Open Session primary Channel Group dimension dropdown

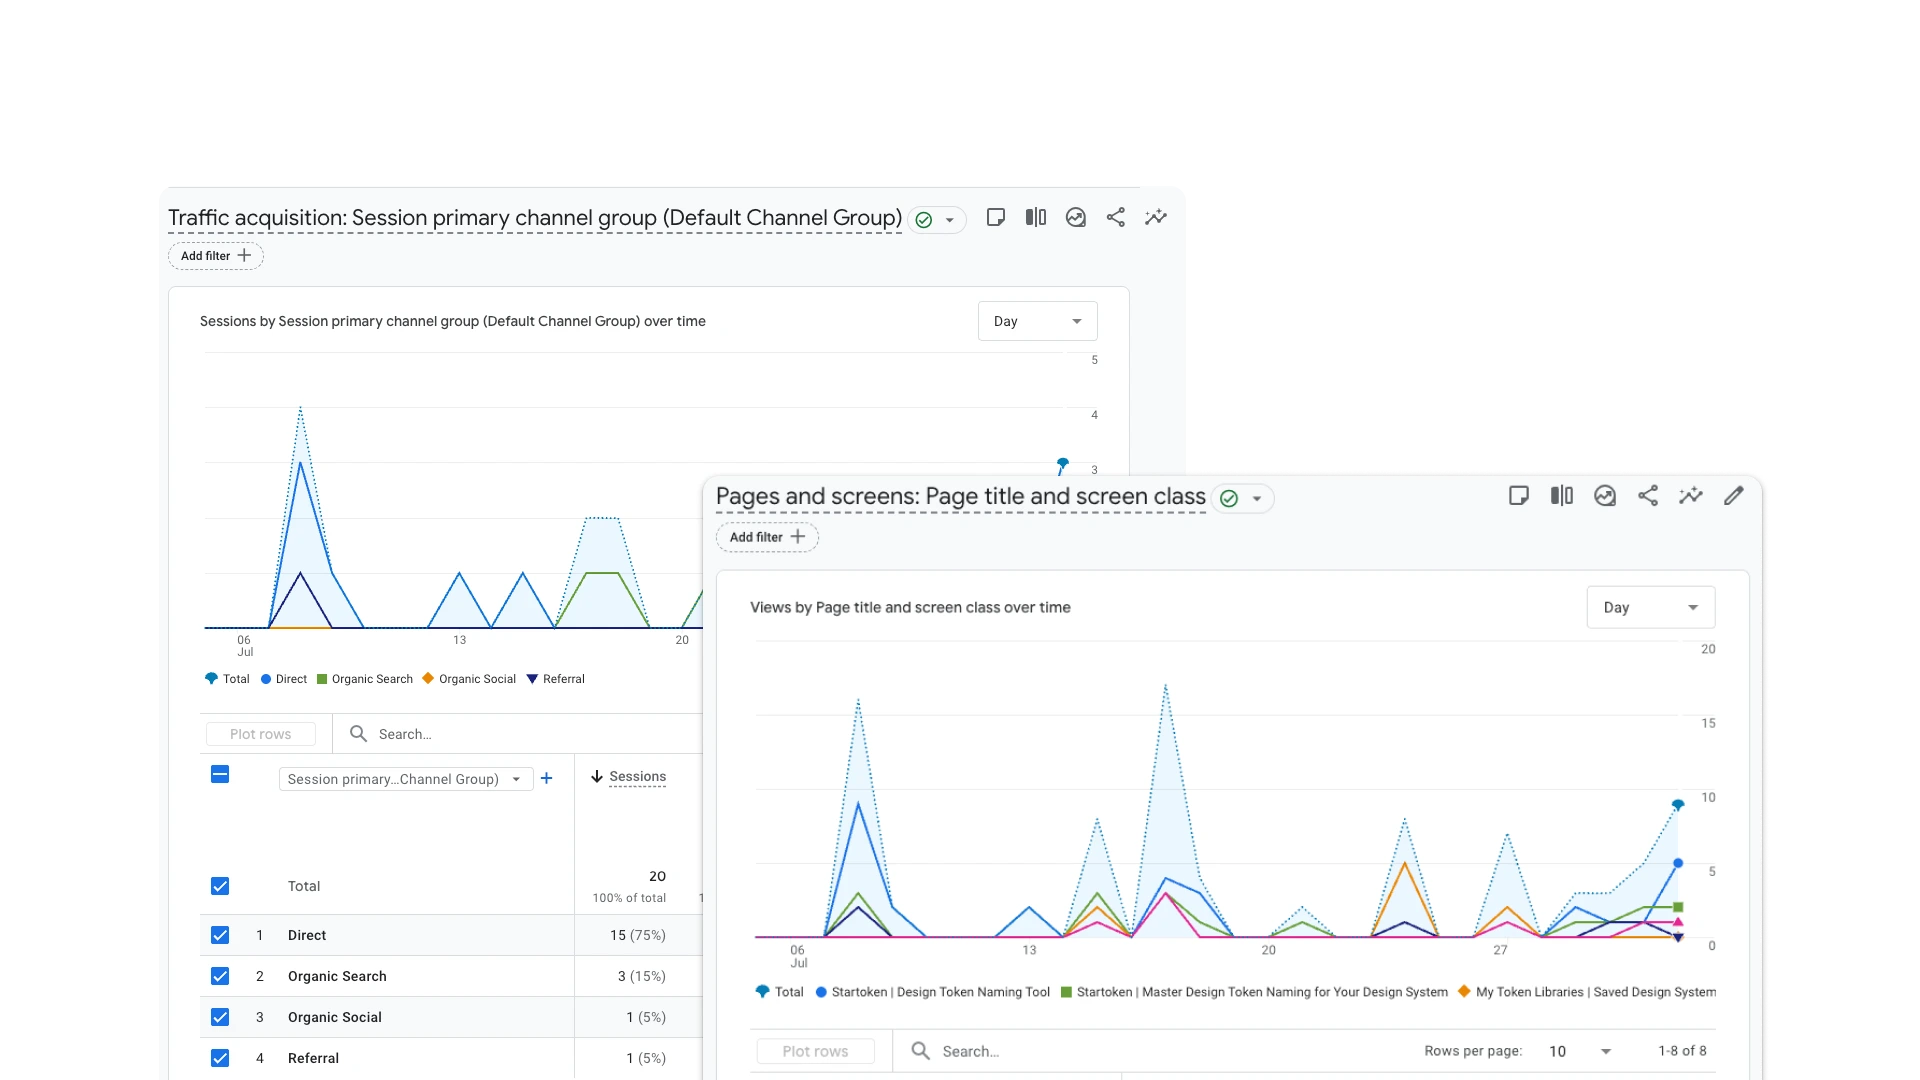click(x=405, y=779)
